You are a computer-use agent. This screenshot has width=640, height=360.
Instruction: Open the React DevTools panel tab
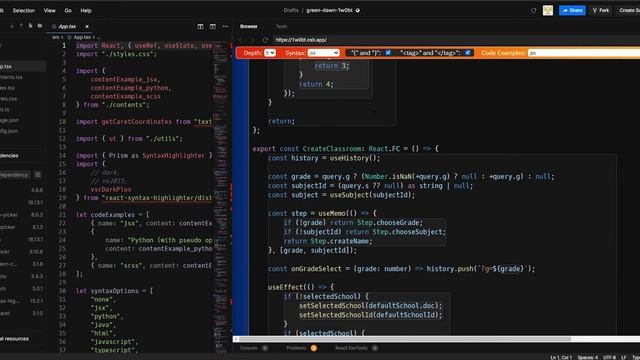pyautogui.click(x=351, y=348)
